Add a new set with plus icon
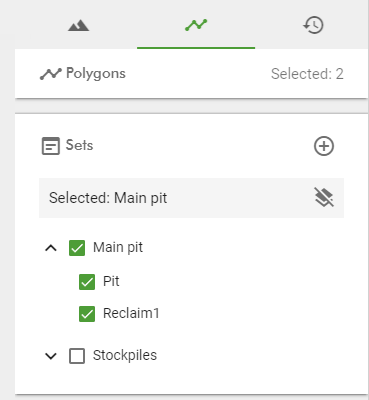The width and height of the screenshot is (369, 400). 324,146
